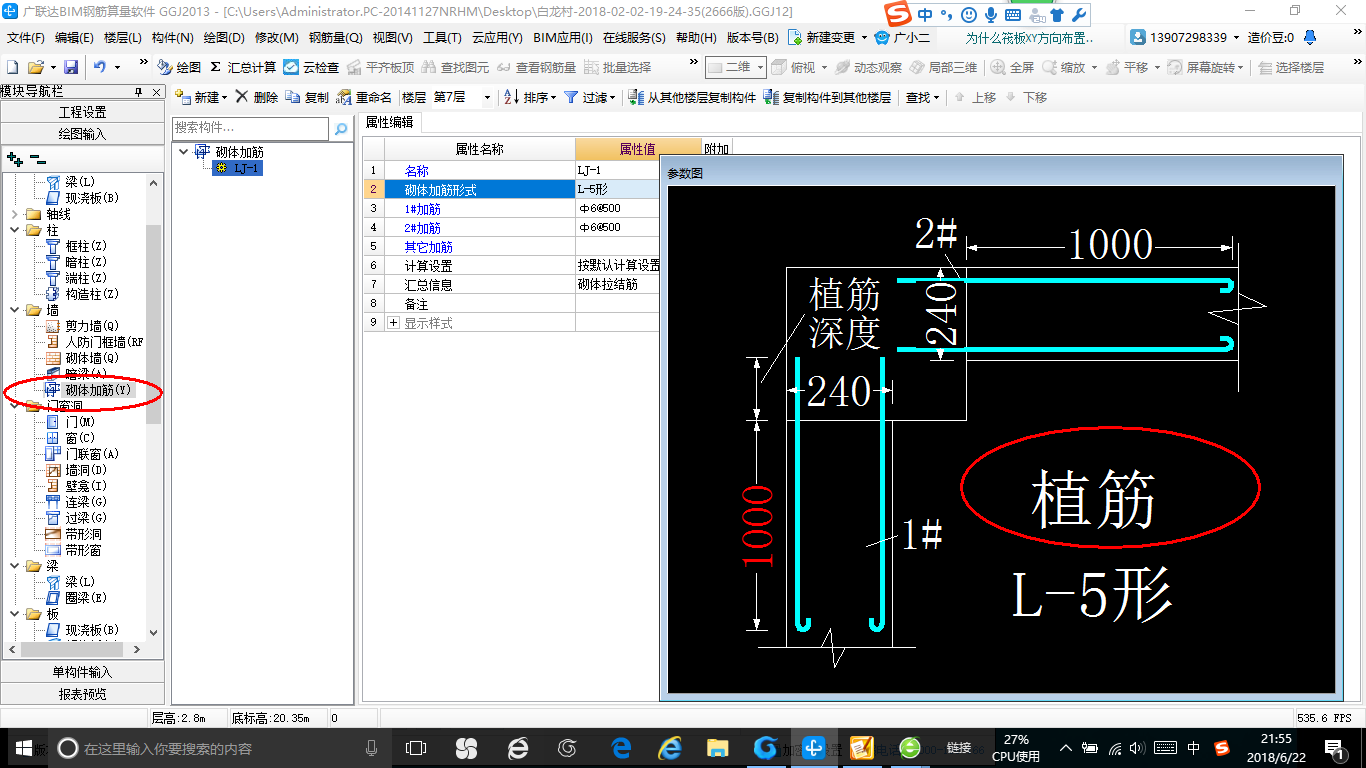Open the 新建 dropdown
1366x768 pixels.
point(201,97)
